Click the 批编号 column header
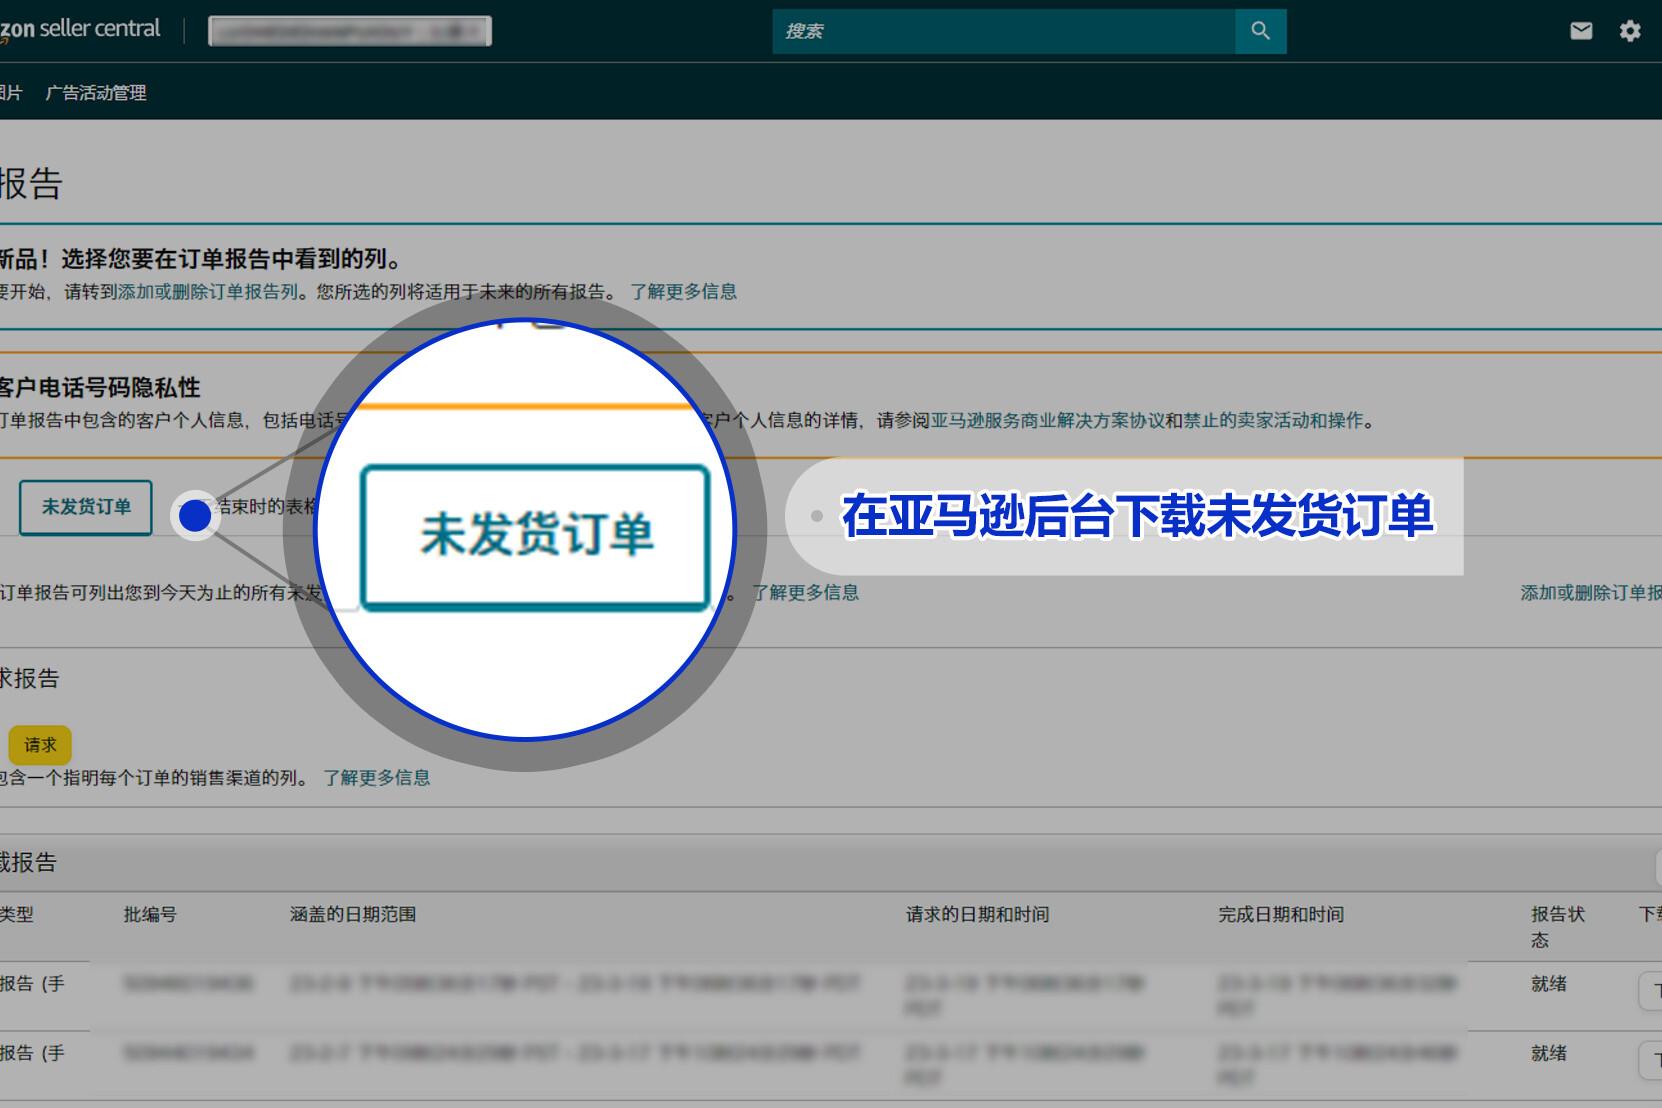The width and height of the screenshot is (1662, 1108). click(x=150, y=914)
